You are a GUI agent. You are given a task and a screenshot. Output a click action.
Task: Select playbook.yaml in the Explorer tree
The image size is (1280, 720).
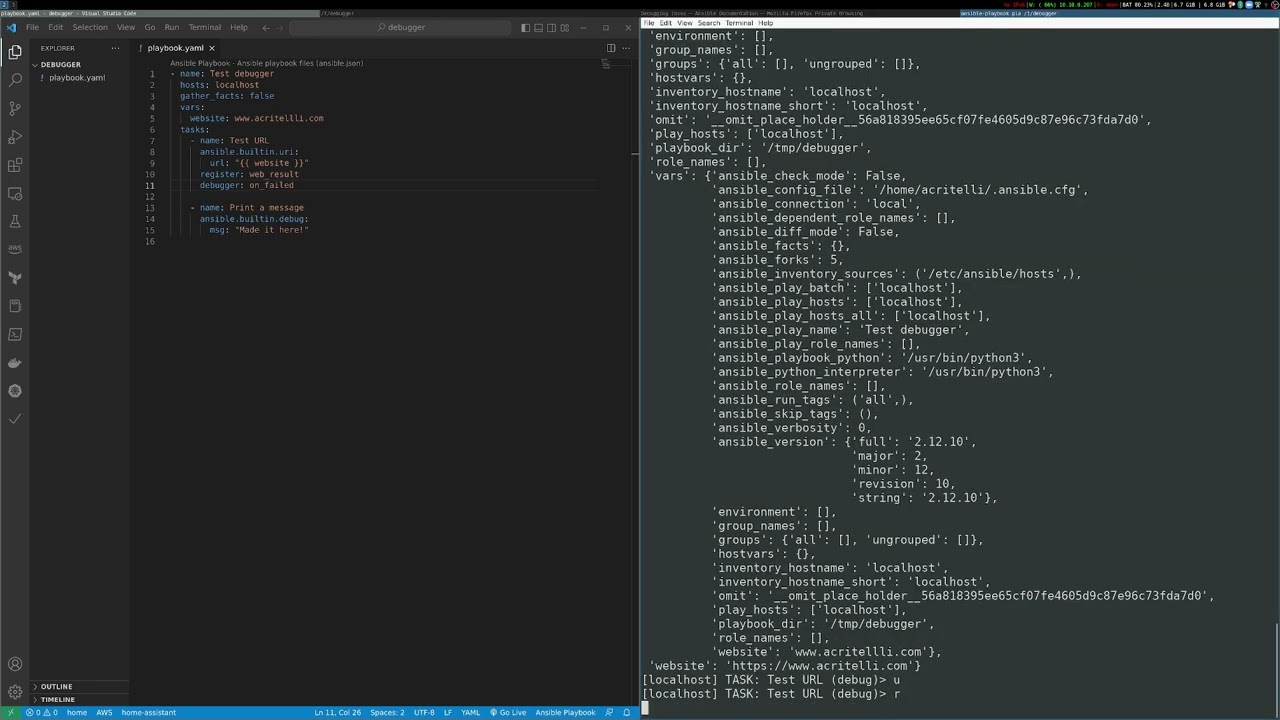(77, 78)
